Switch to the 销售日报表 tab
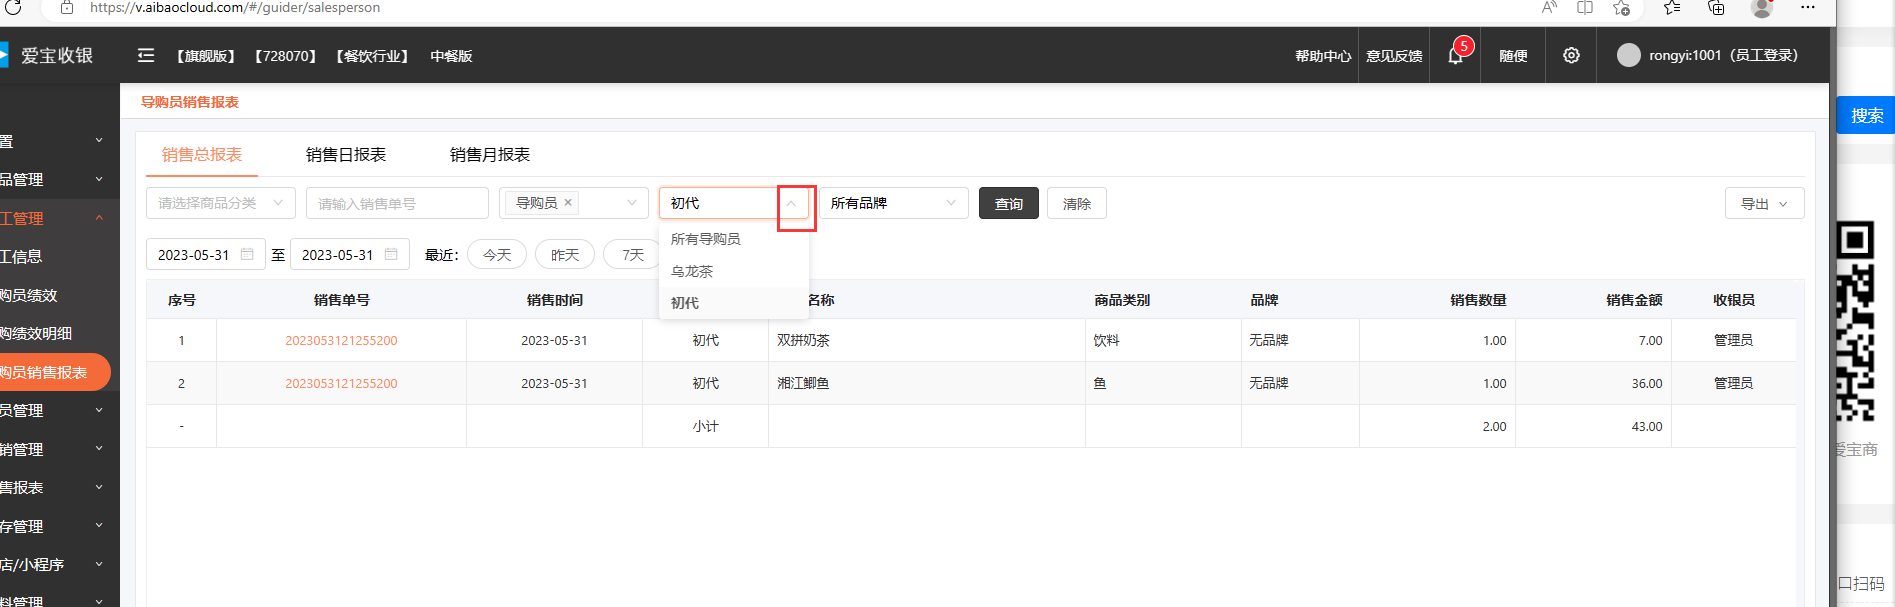Screen dimensions: 1895x607 pyautogui.click(x=346, y=155)
